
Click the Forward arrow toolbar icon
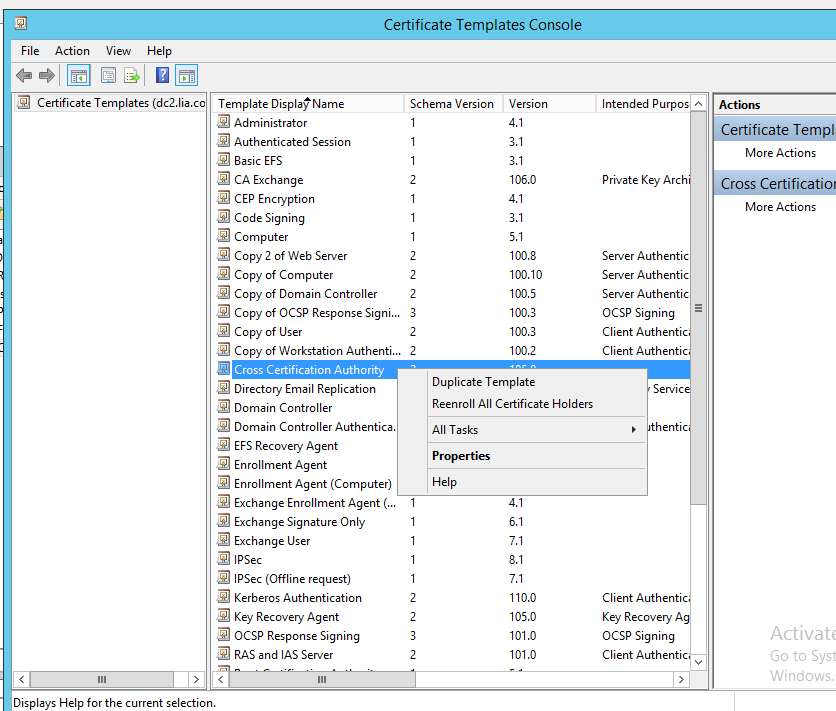(x=47, y=76)
